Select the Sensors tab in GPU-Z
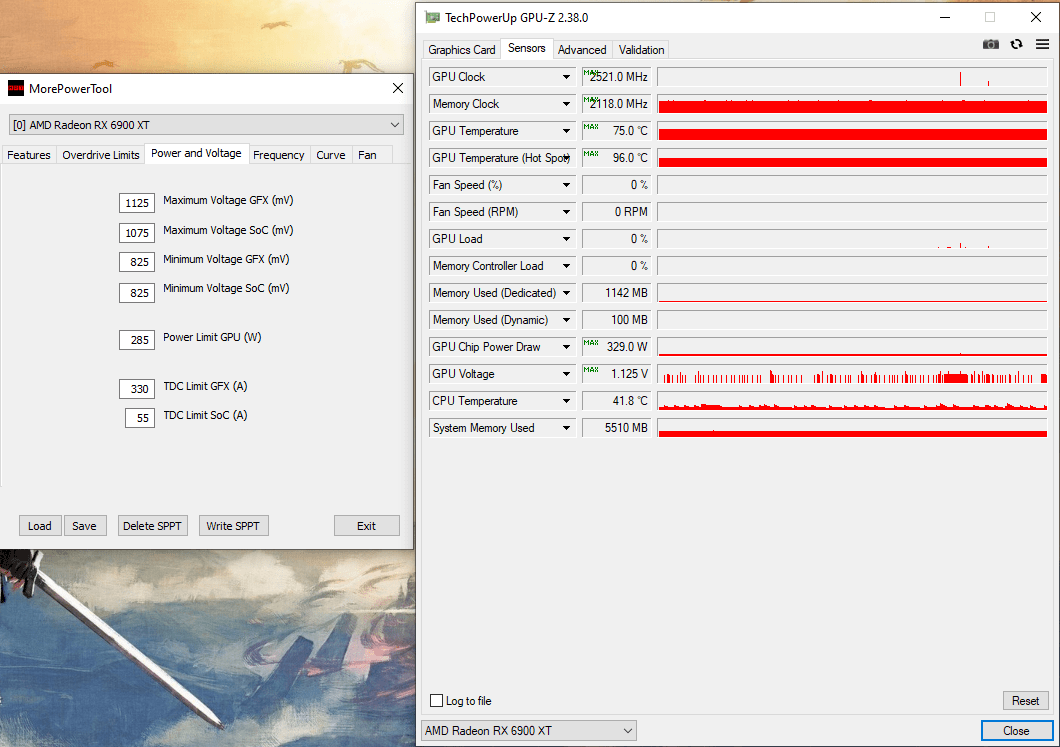The height and width of the screenshot is (747, 1060). [527, 48]
